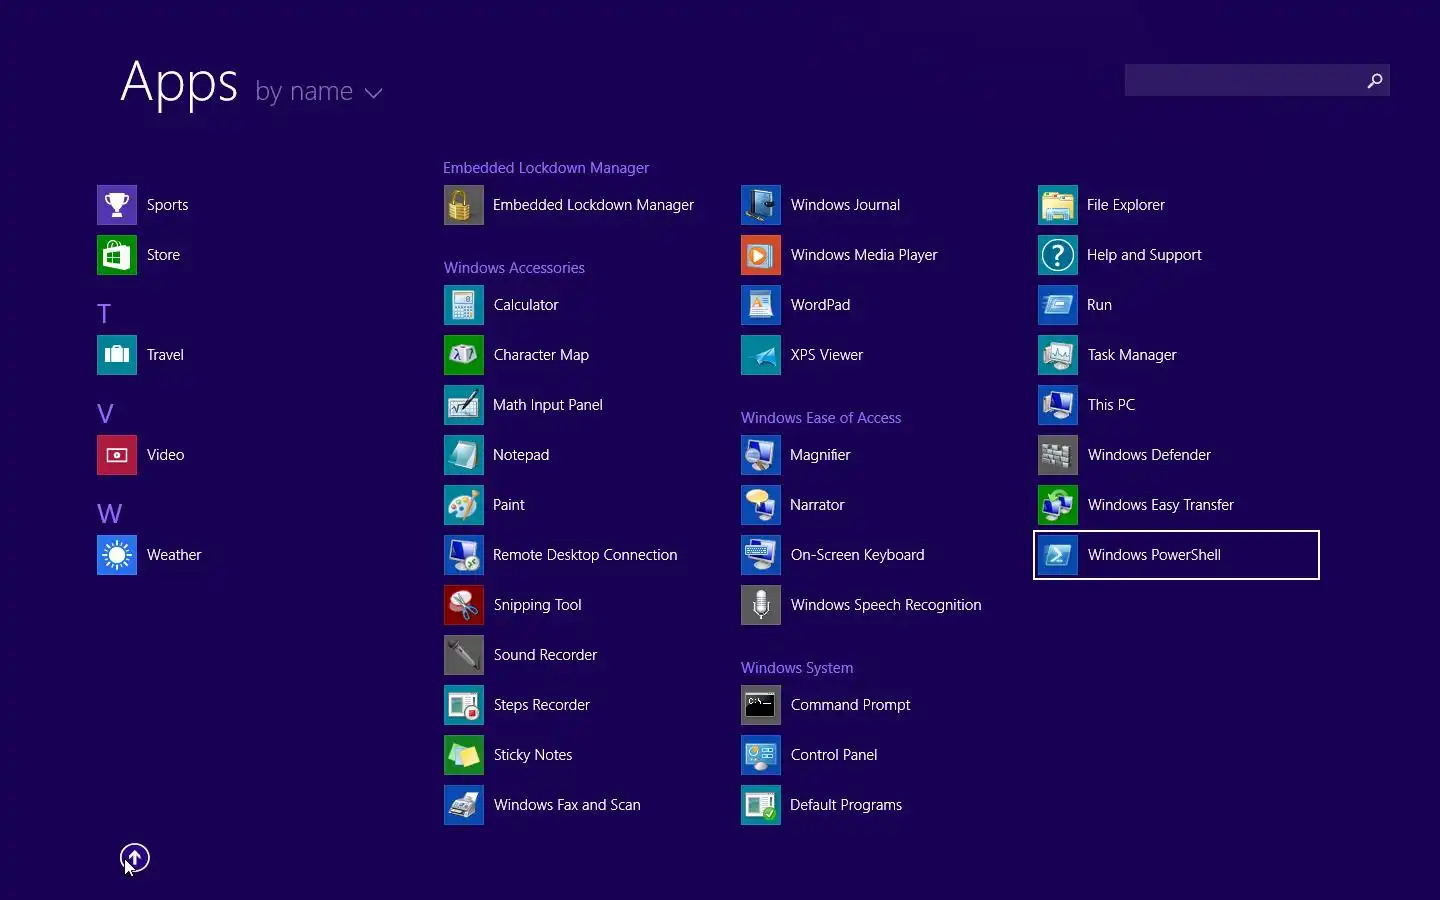Click the Windows Ease of Access header

[x=821, y=418]
